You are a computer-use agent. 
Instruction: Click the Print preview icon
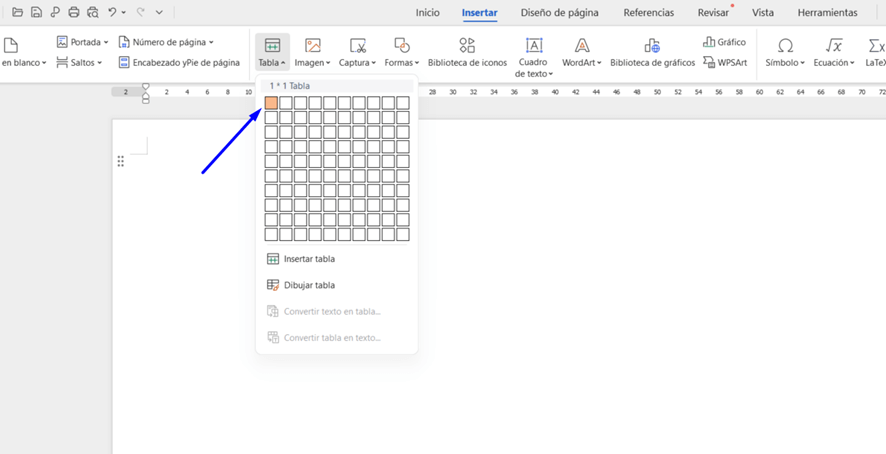pos(93,12)
